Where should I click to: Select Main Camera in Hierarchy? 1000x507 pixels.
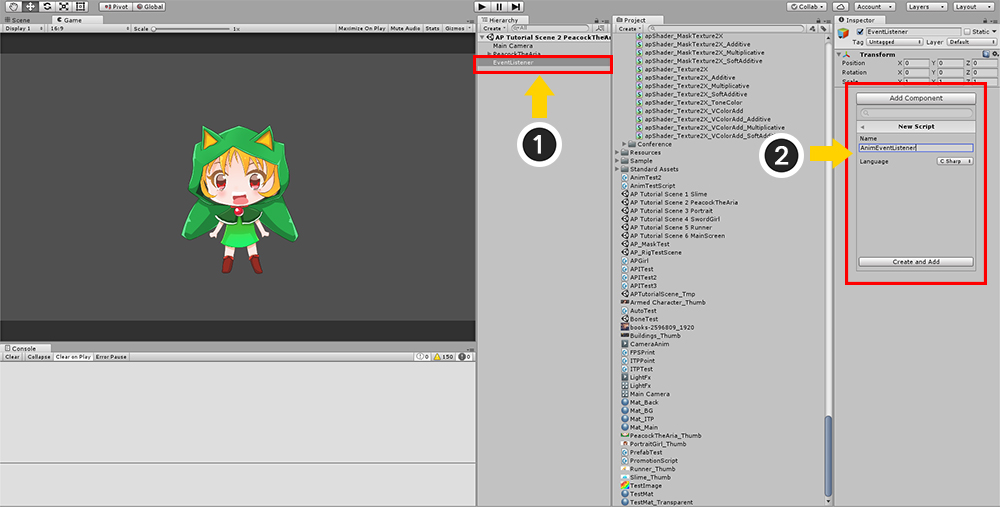[513, 46]
